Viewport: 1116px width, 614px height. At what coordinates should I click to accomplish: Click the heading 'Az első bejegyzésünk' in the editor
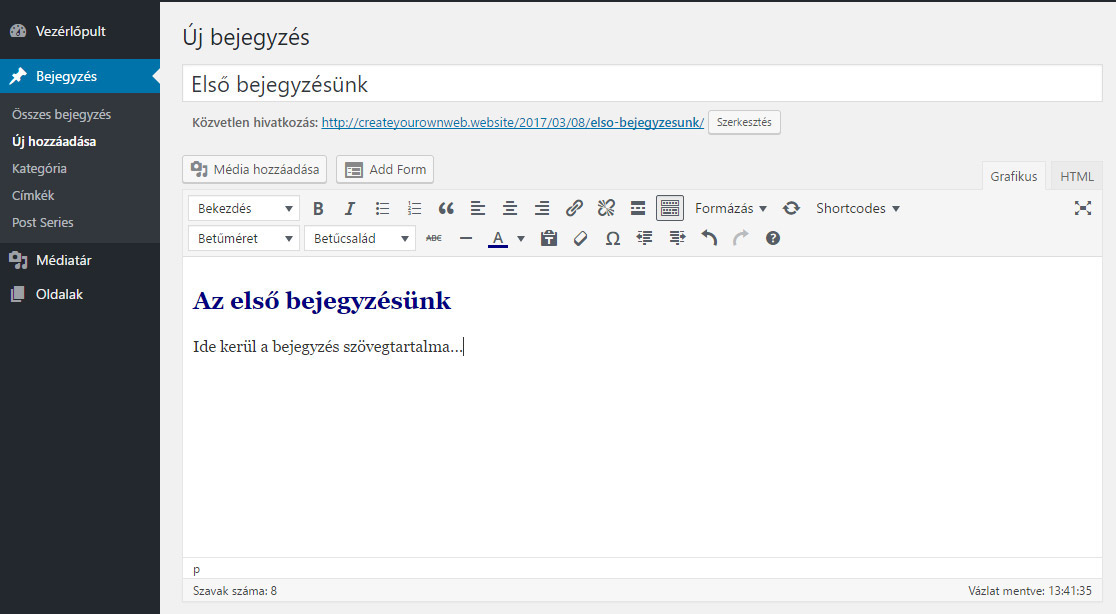click(x=322, y=301)
